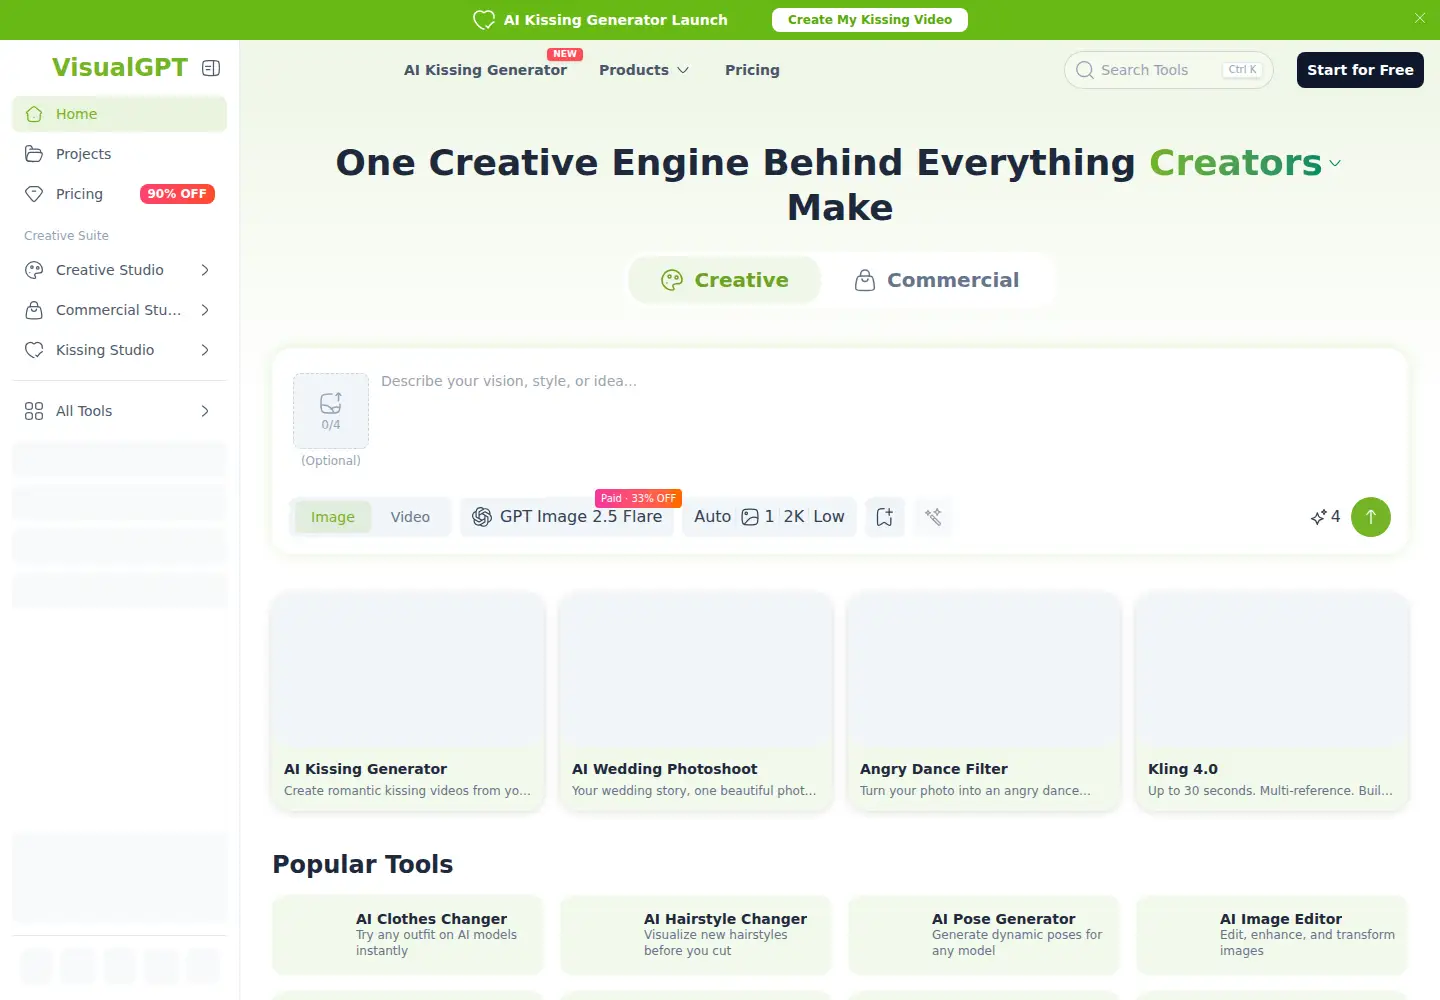Click the credits sparkle icon showing 4
Screen dimensions: 1440x1000
coord(1318,517)
